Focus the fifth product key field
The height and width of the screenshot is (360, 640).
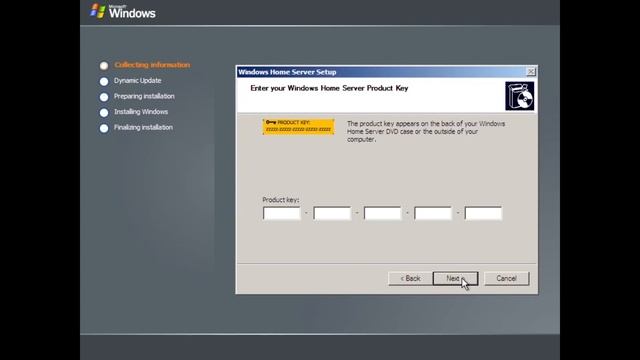[483, 213]
